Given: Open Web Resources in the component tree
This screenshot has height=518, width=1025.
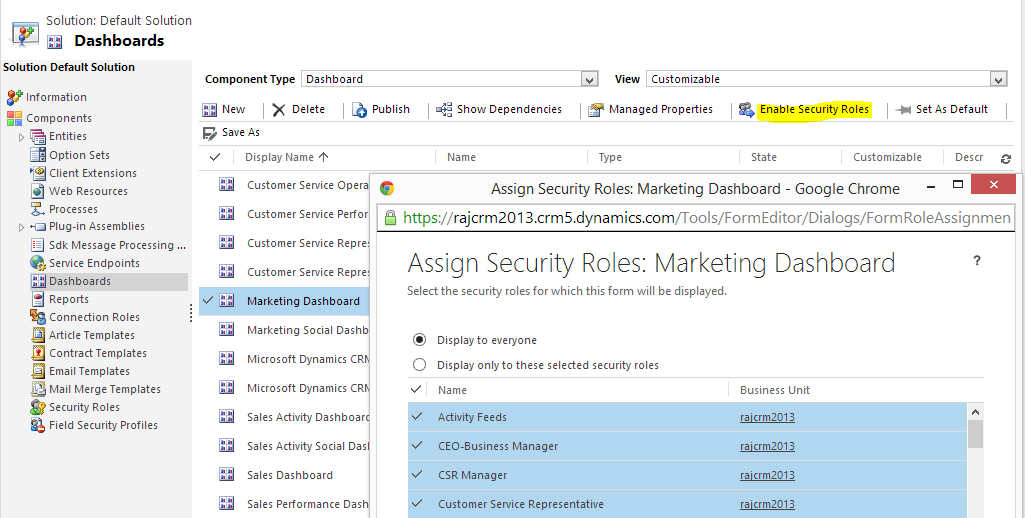Looking at the screenshot, I should coord(88,191).
